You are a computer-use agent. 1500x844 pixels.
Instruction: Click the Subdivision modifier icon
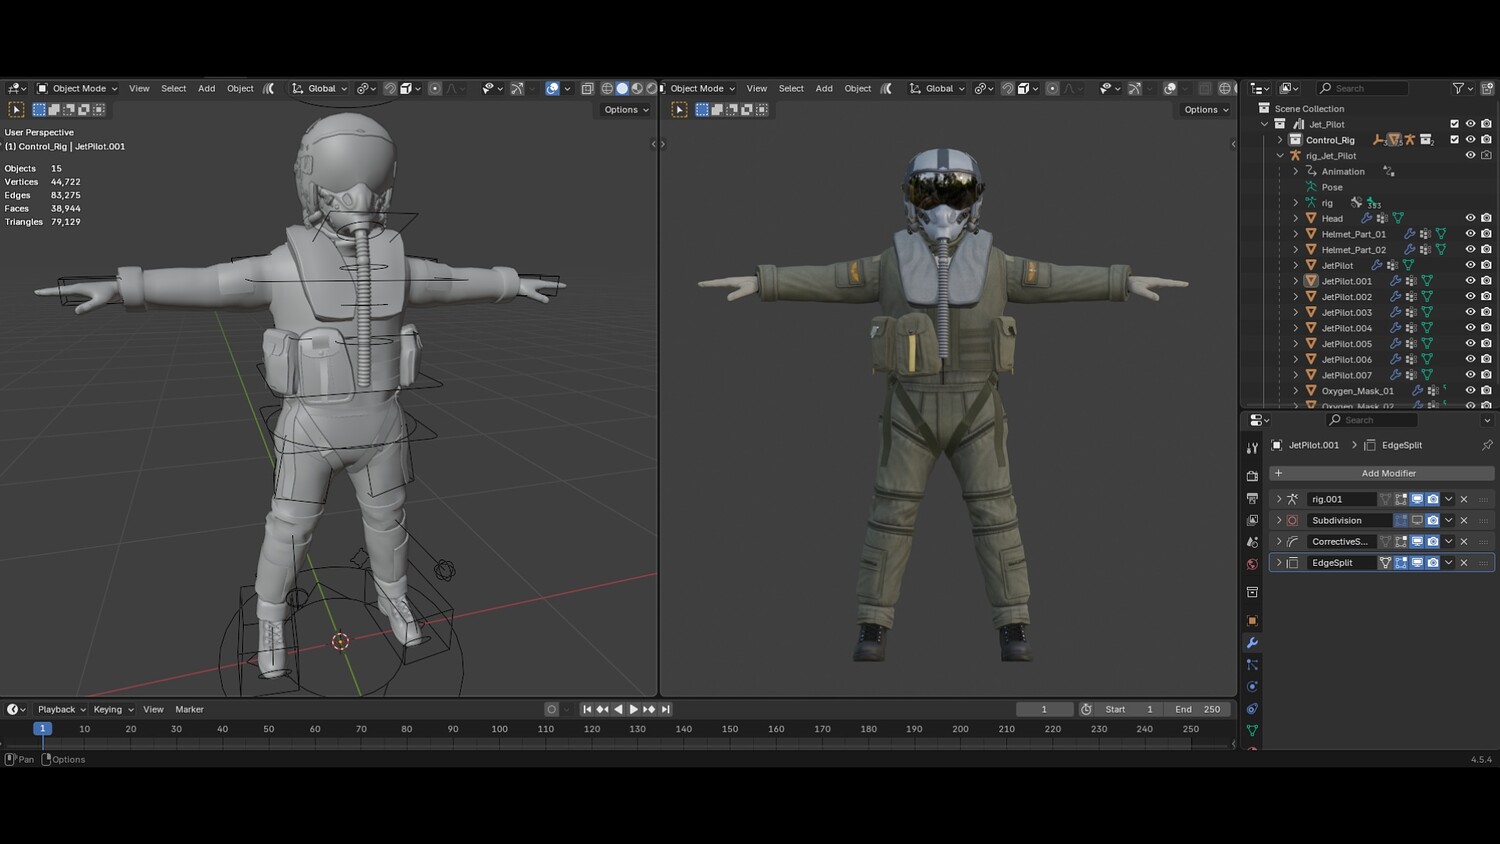point(1292,520)
